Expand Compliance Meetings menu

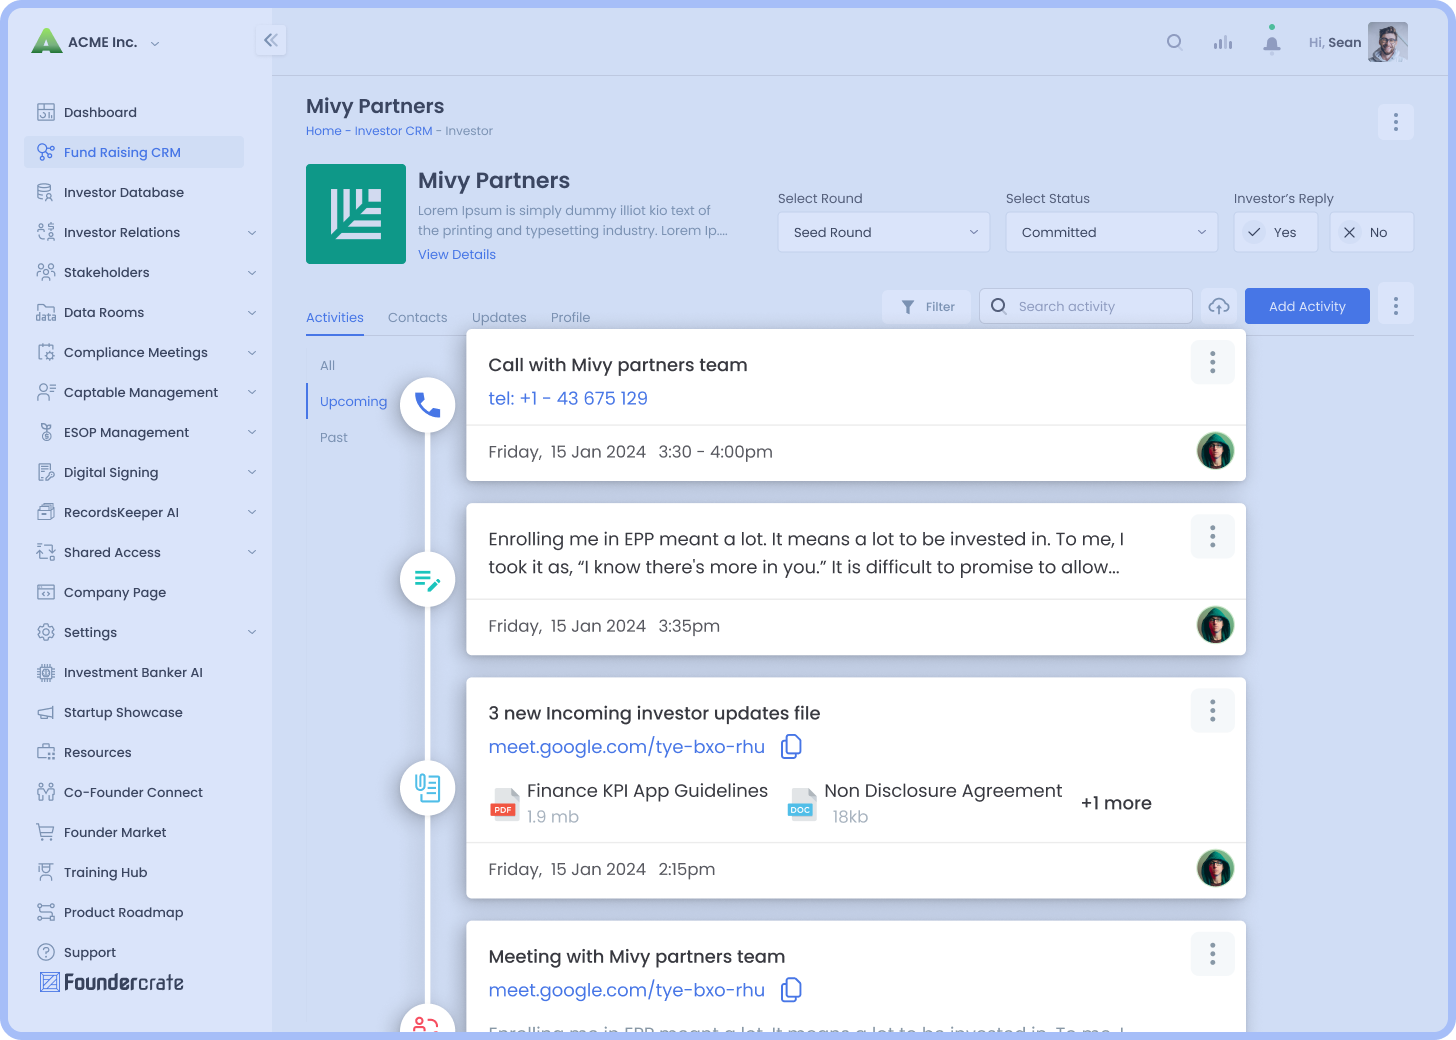252,352
